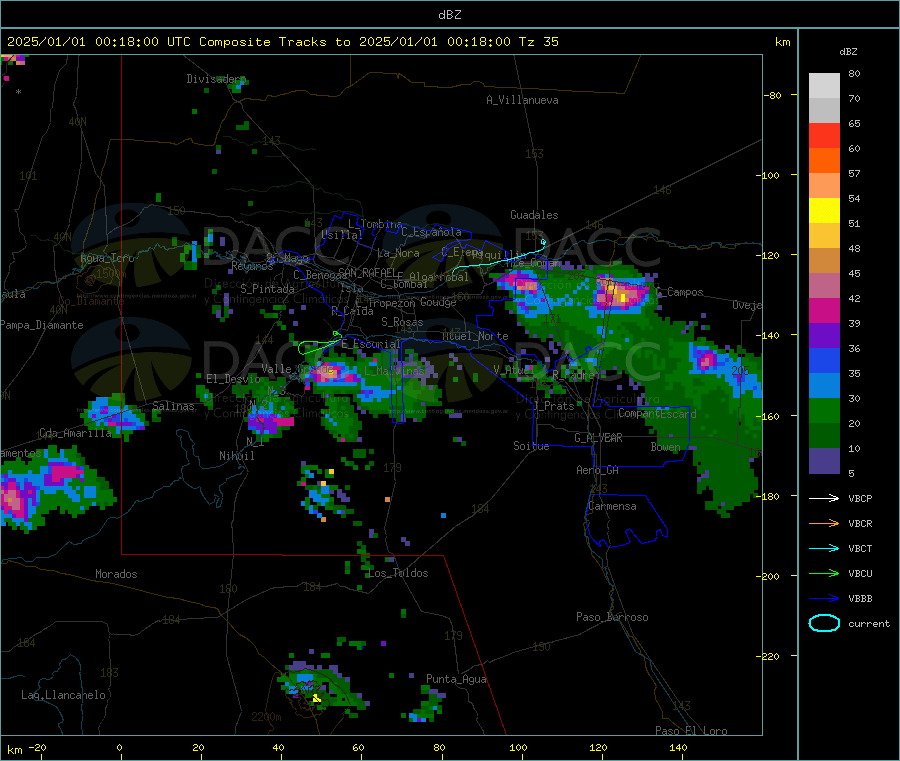Click the orange VBCR arrow in legend

(824, 523)
